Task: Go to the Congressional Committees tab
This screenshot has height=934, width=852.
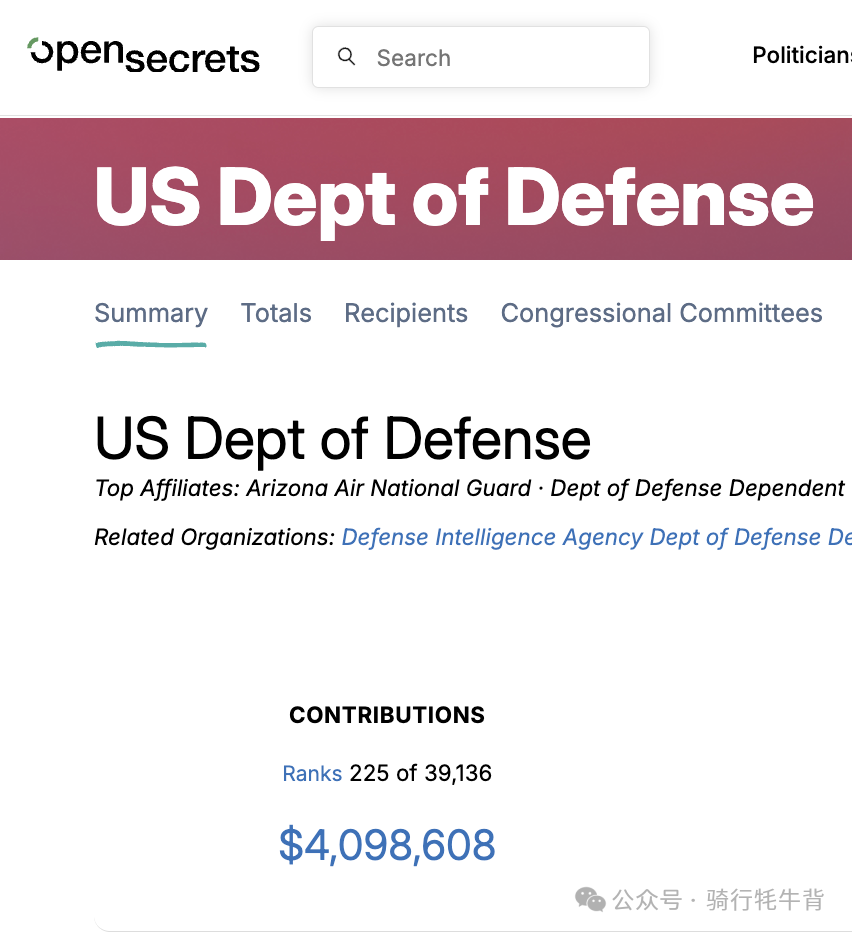Action: pos(661,313)
